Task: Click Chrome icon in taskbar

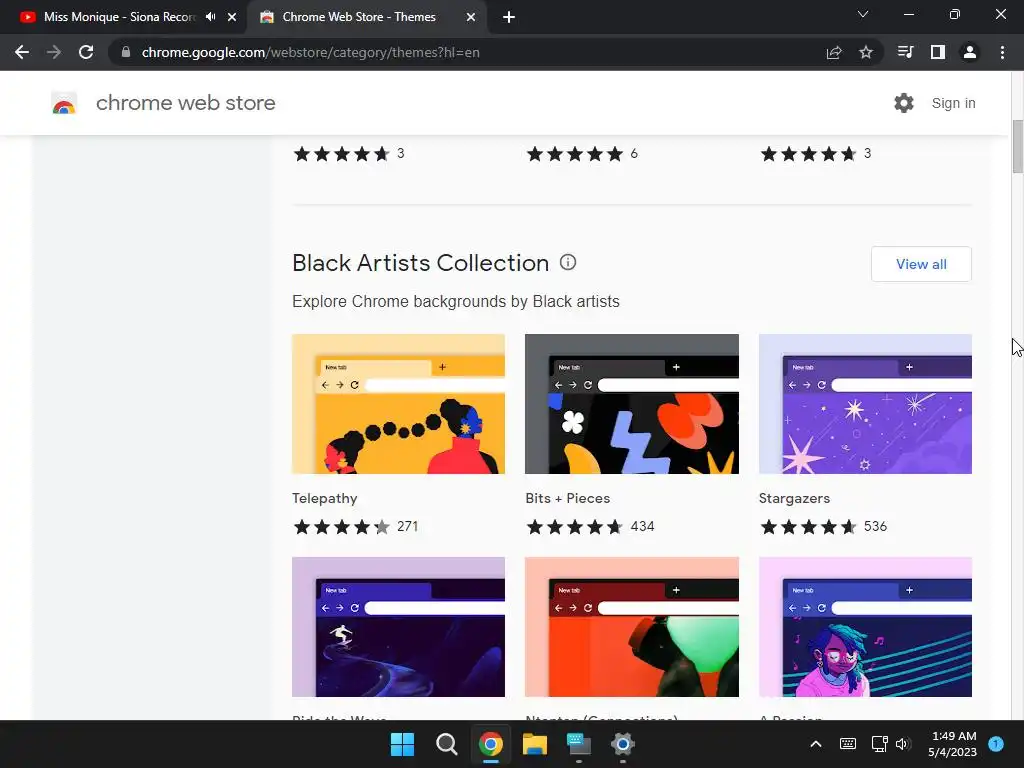Action: tap(490, 744)
